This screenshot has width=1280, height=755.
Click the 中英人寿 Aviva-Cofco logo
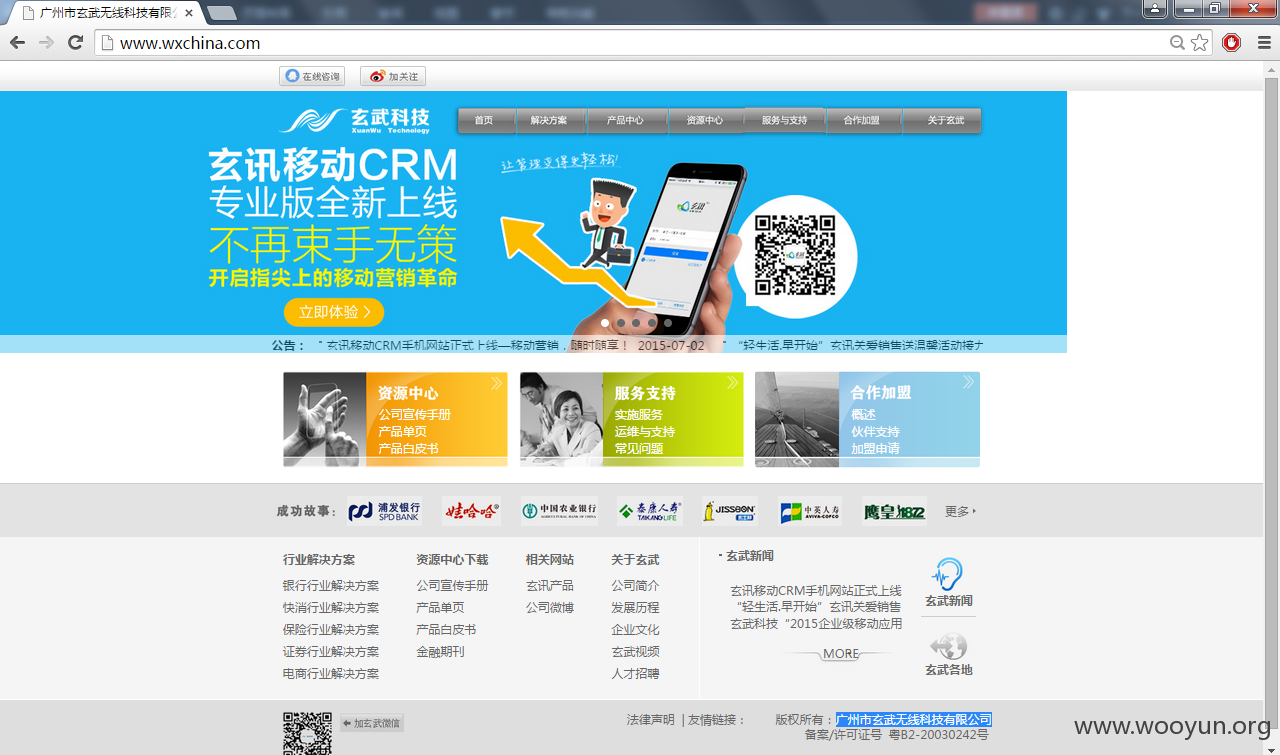pyautogui.click(x=810, y=511)
